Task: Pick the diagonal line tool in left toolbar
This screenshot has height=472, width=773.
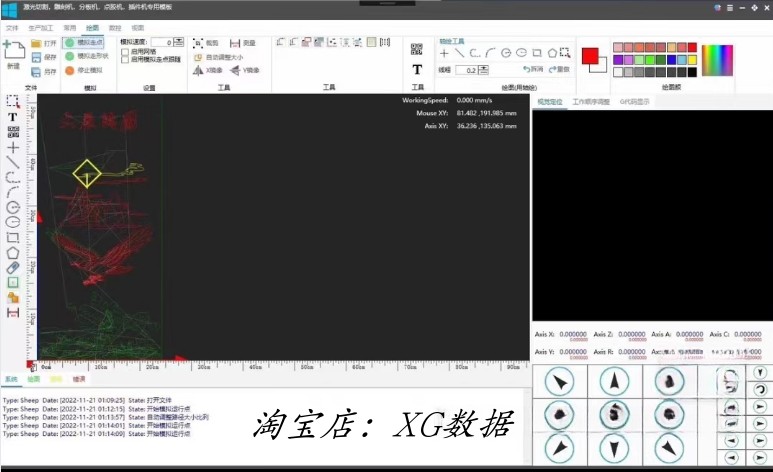Action: [13, 162]
